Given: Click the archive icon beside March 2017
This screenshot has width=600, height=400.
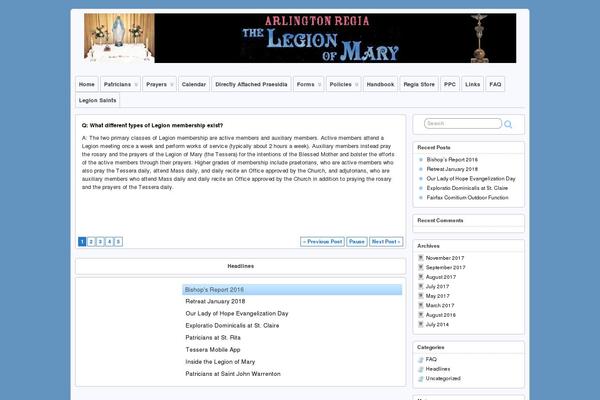Looking at the screenshot, I should 421,305.
